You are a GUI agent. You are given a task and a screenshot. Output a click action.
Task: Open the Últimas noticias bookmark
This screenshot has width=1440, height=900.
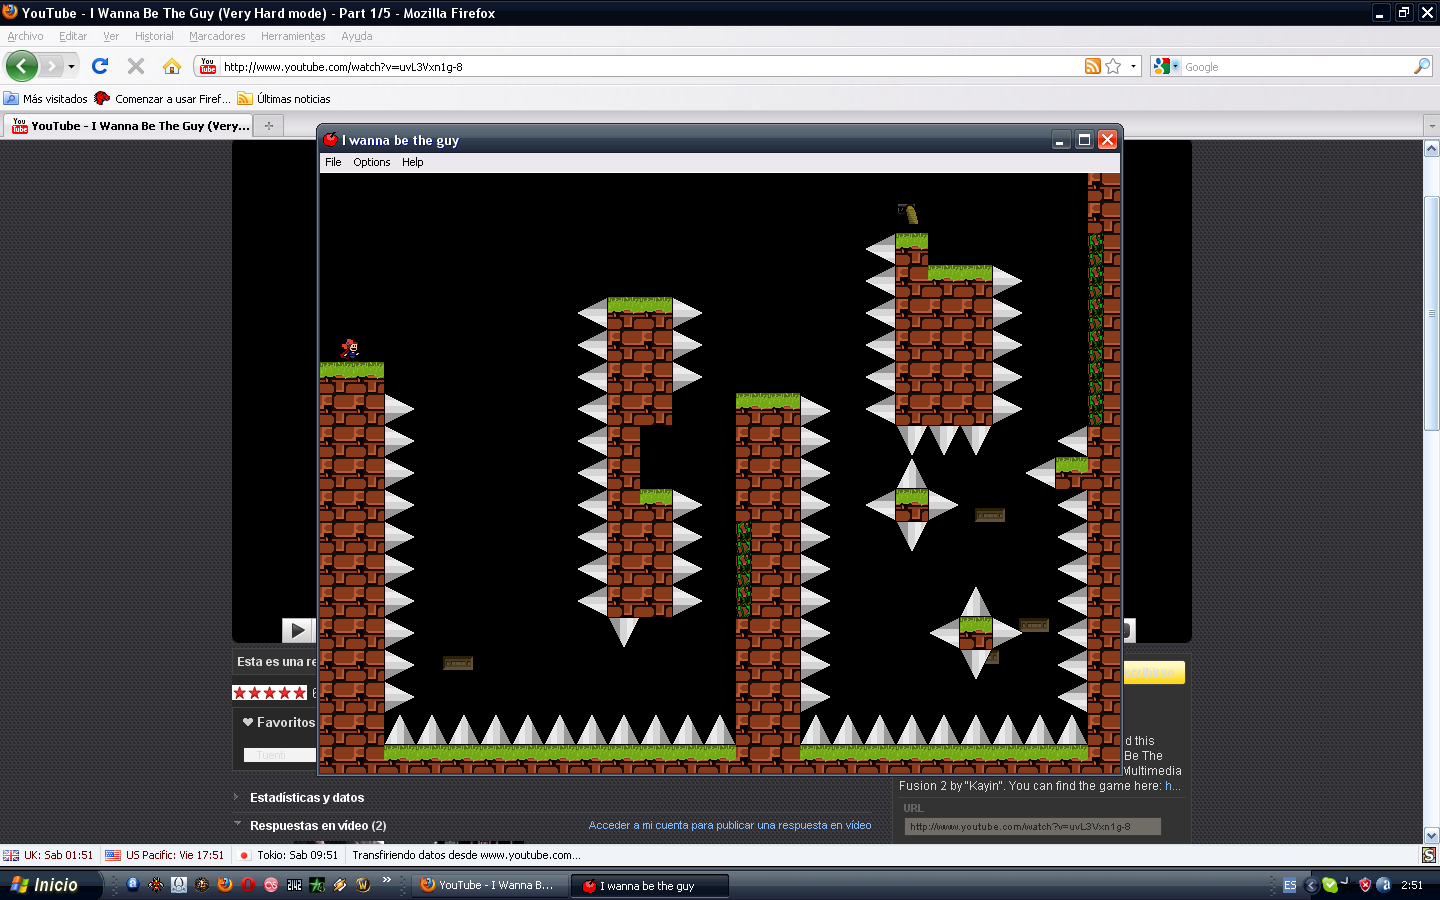click(292, 99)
